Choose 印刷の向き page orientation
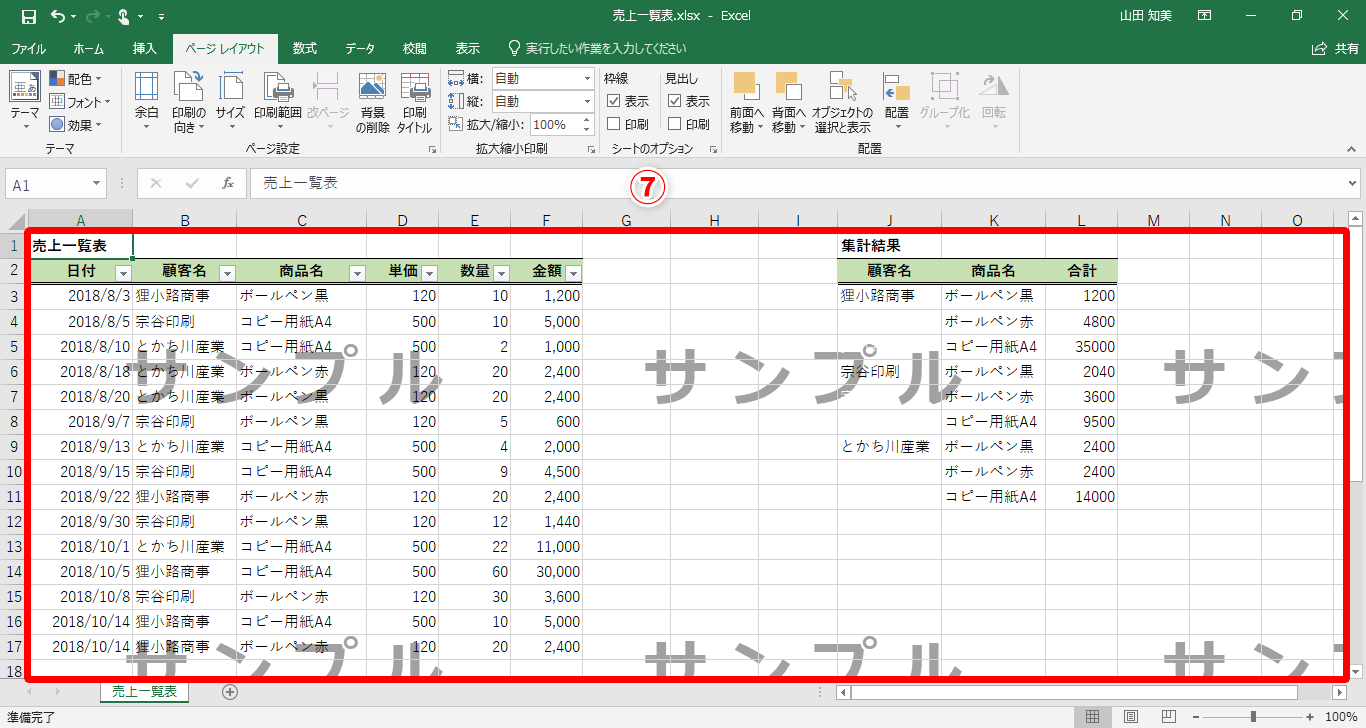The image size is (1366, 728). click(188, 100)
